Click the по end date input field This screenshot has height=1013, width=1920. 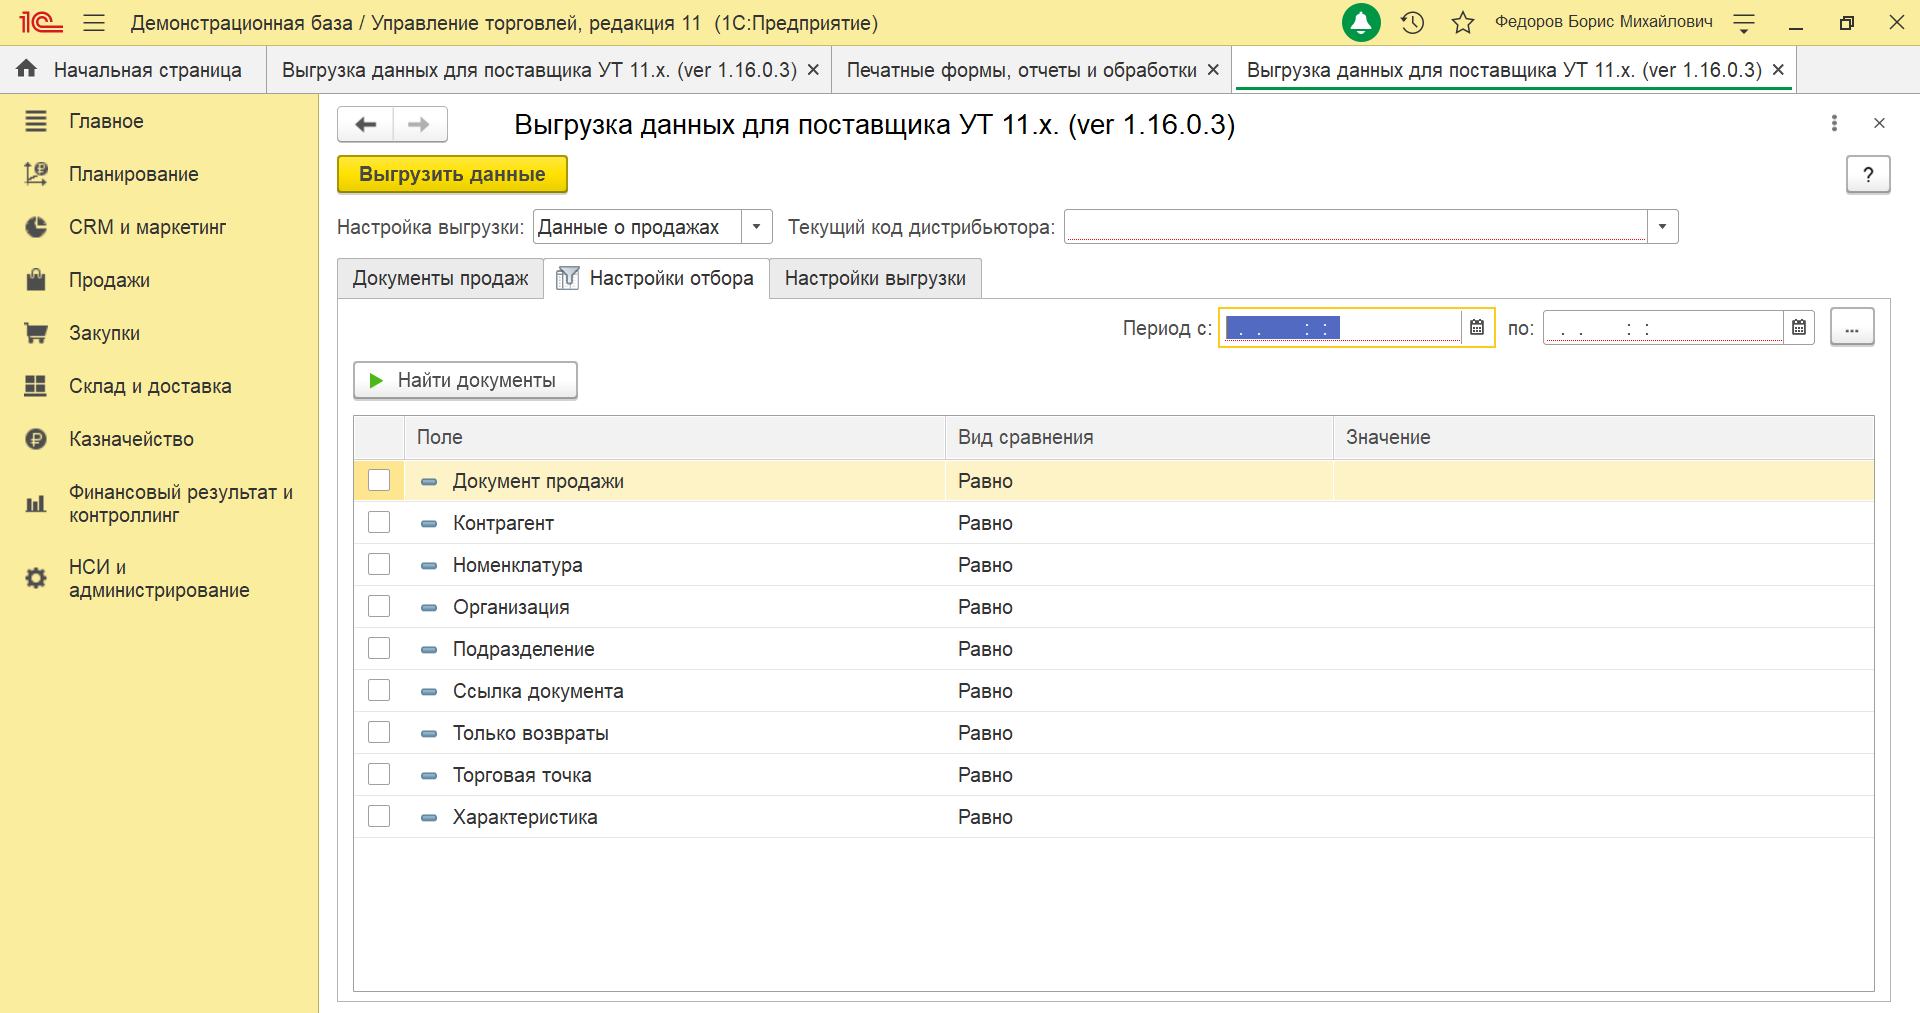click(1663, 327)
